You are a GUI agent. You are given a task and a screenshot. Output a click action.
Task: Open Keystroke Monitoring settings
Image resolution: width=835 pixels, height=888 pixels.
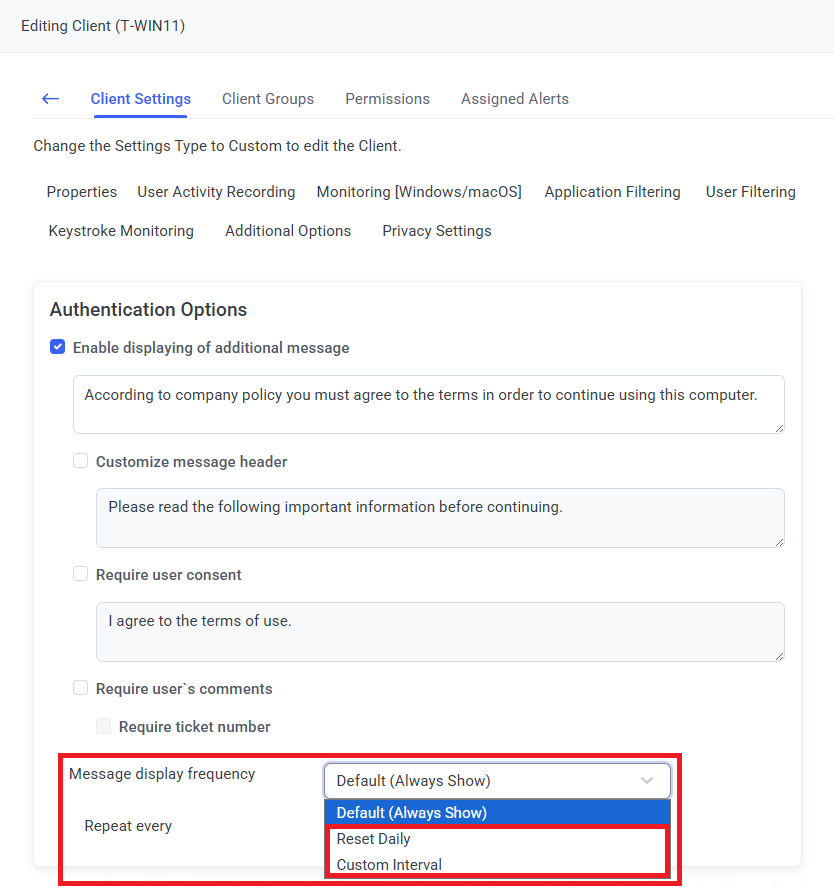click(x=121, y=231)
